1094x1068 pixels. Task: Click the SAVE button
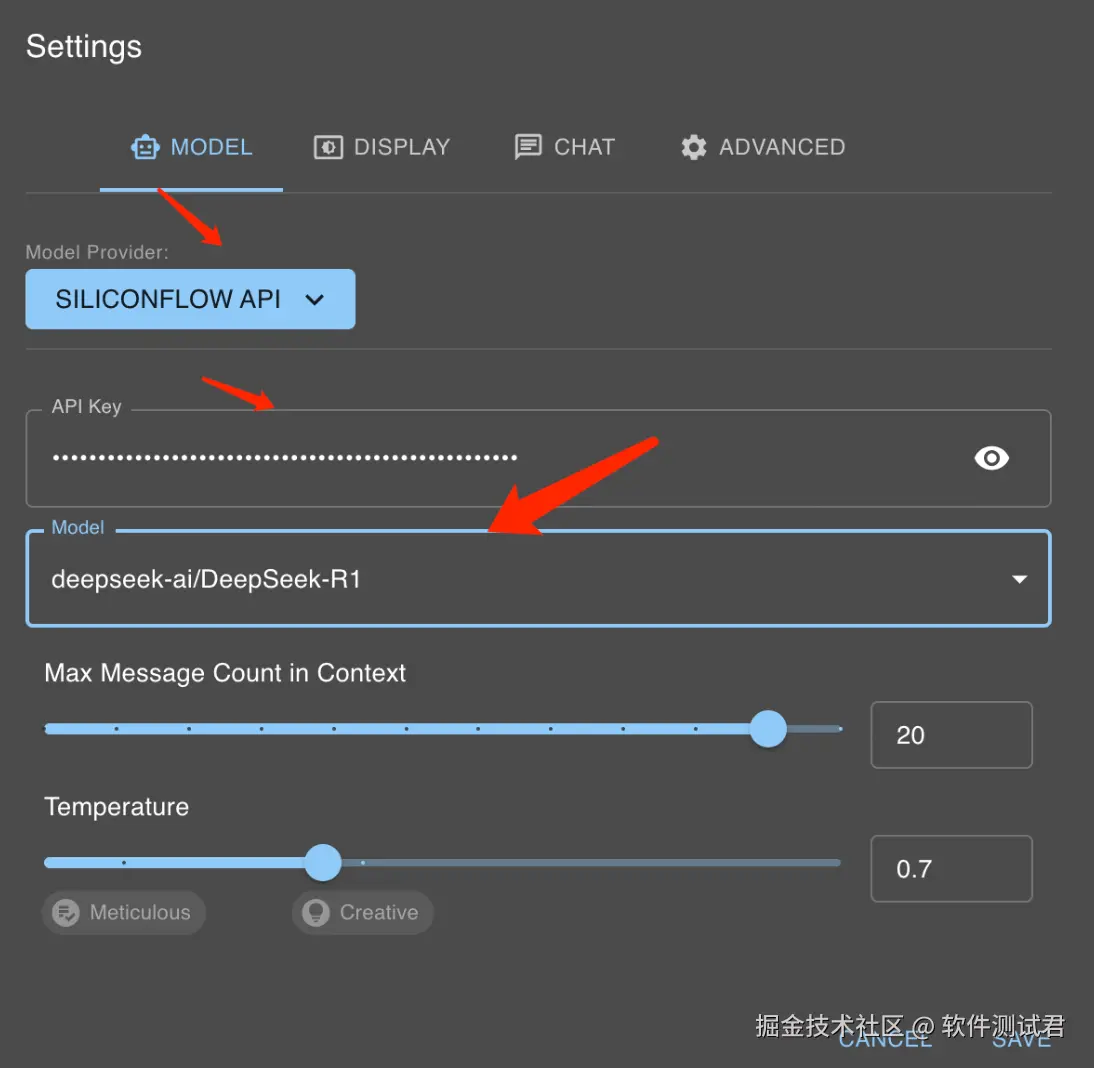coord(1021,1039)
